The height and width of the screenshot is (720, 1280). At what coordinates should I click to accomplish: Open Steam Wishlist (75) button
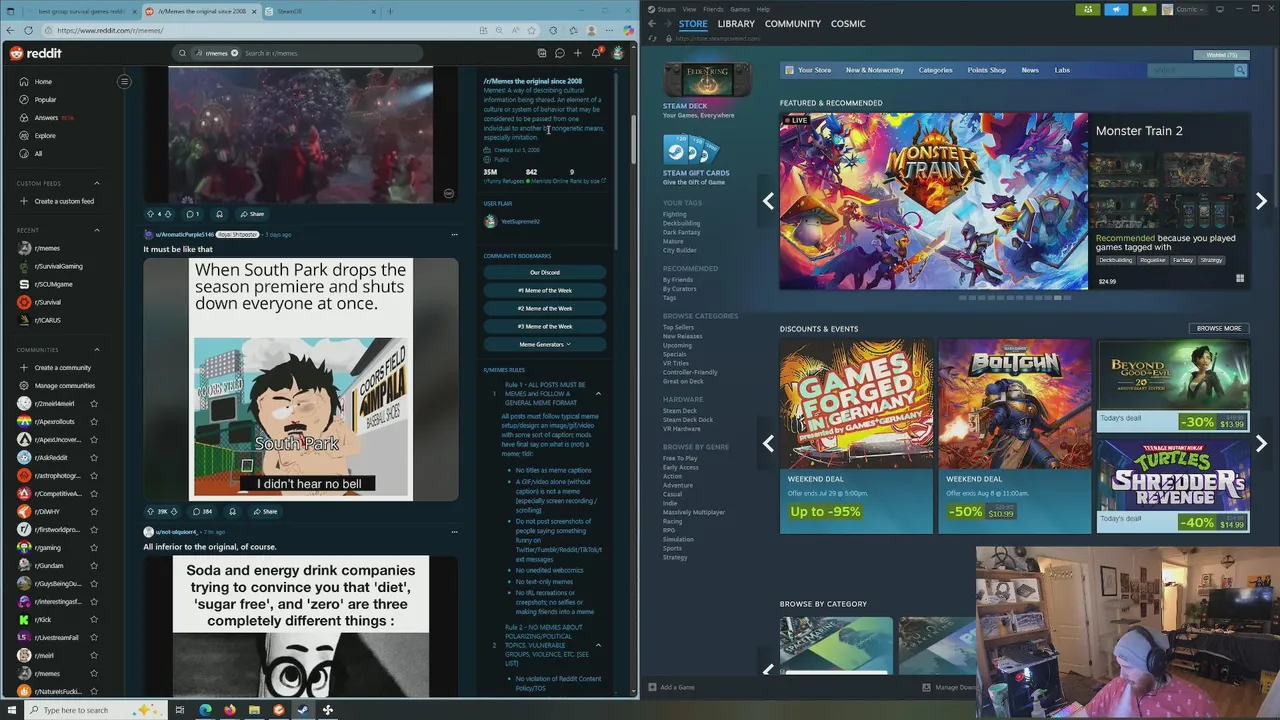[x=1220, y=55]
